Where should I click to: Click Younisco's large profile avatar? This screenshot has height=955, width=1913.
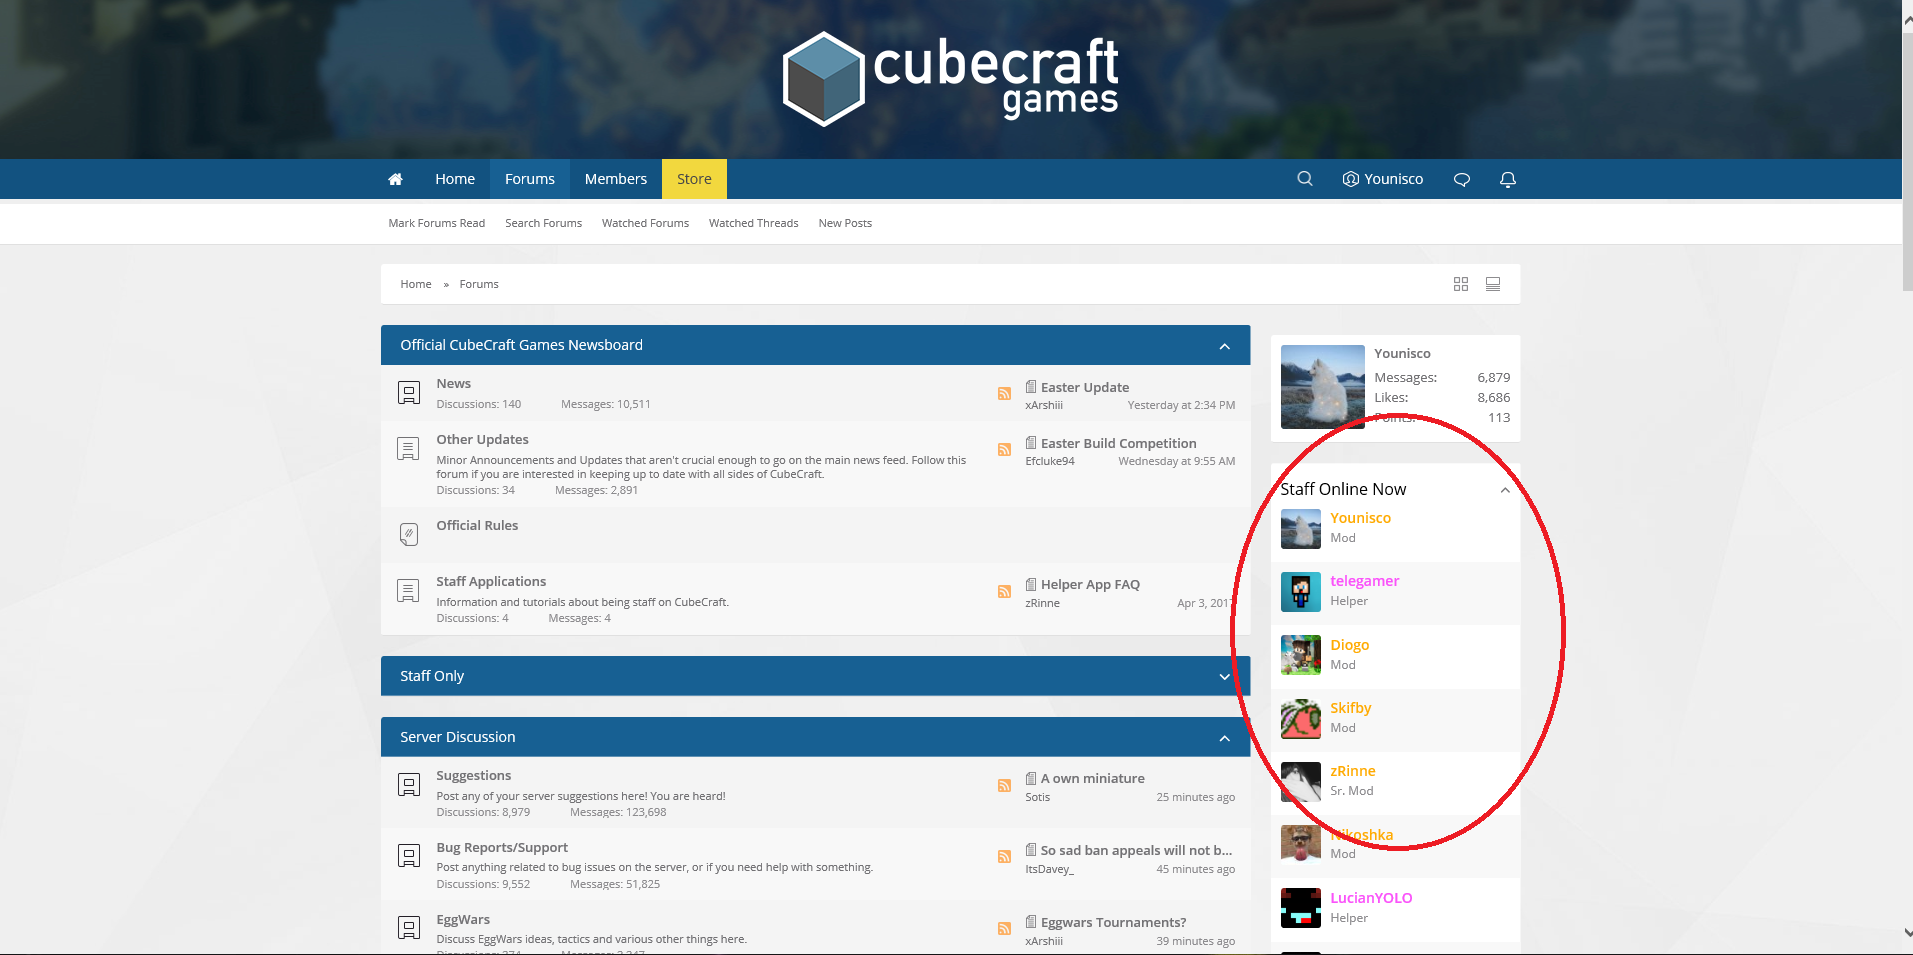1323,387
